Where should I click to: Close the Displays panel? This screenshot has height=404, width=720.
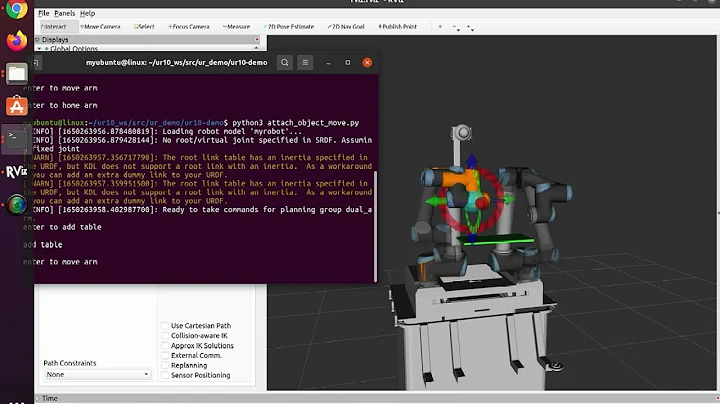[257, 39]
